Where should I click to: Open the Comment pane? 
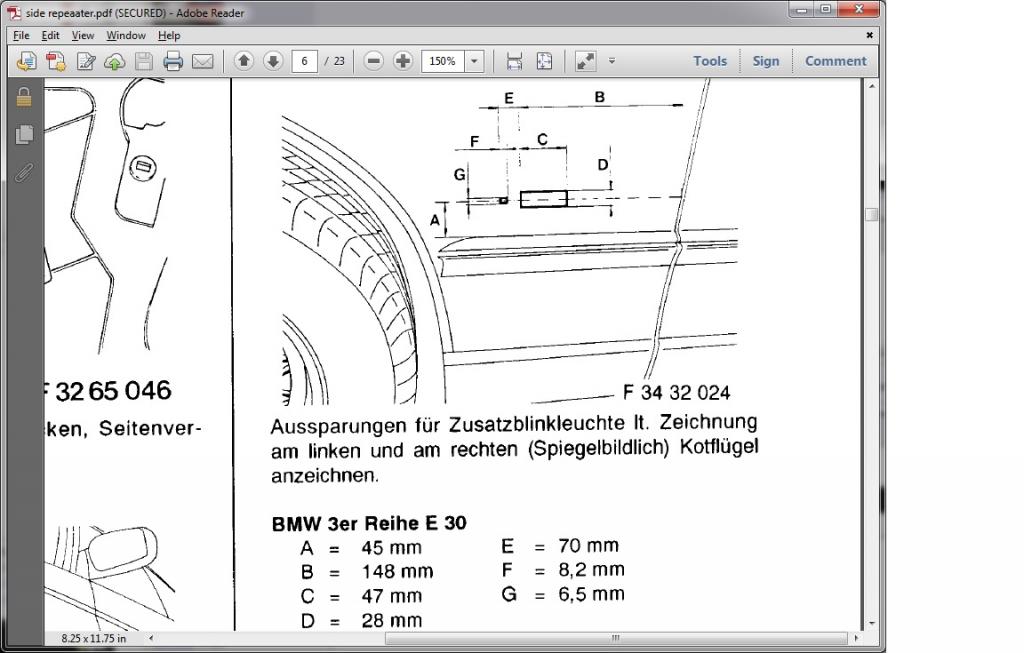tap(835, 61)
